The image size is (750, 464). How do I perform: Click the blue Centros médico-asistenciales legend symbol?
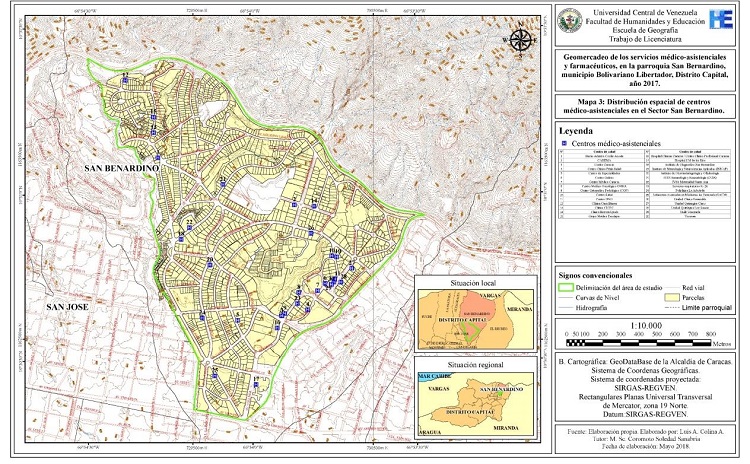tap(563, 145)
